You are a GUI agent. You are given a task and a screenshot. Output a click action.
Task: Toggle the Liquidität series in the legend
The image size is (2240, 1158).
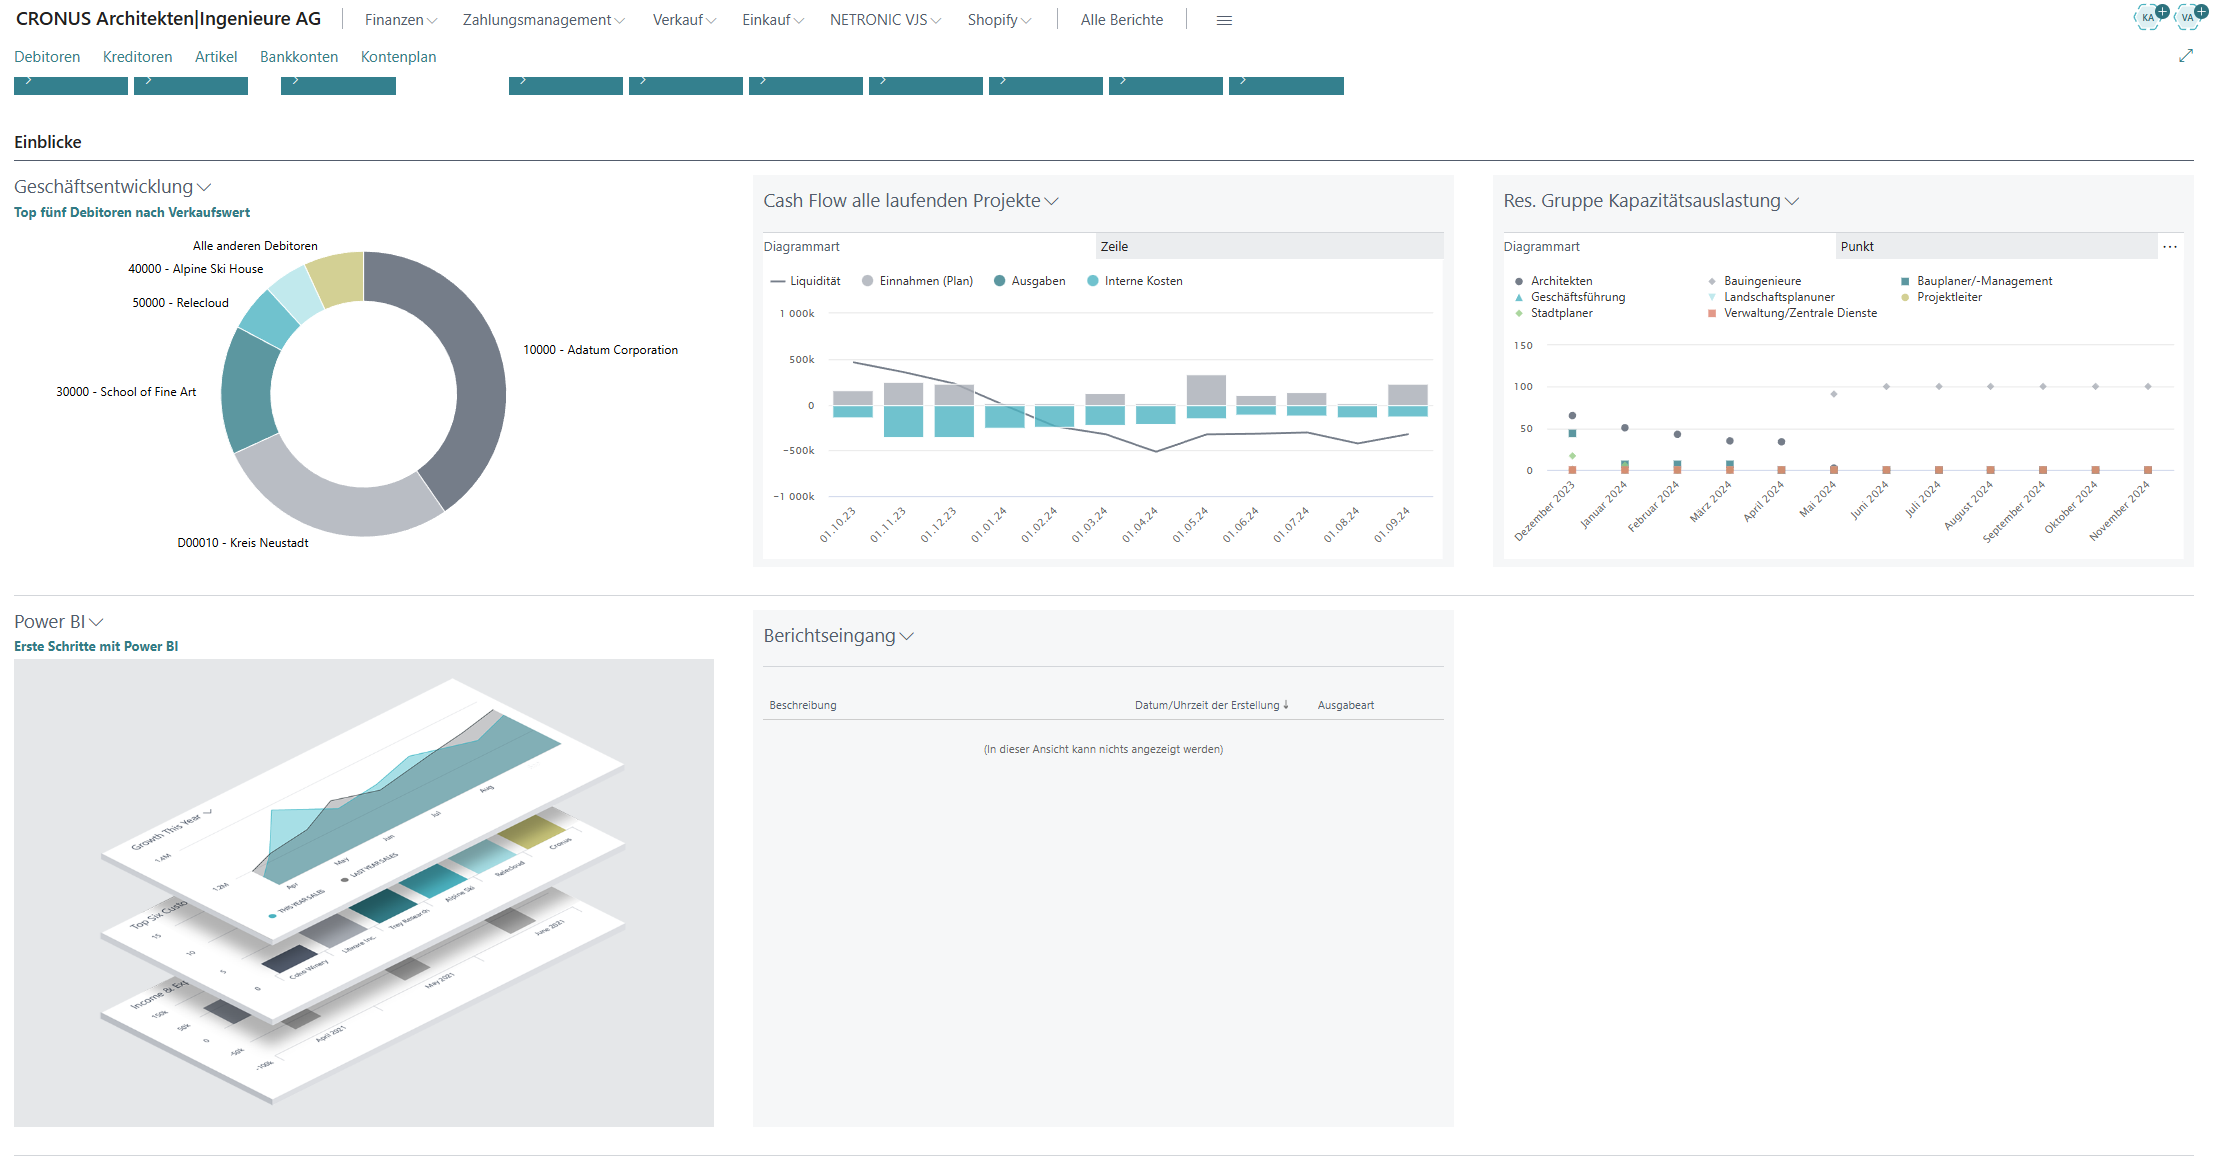click(x=806, y=281)
